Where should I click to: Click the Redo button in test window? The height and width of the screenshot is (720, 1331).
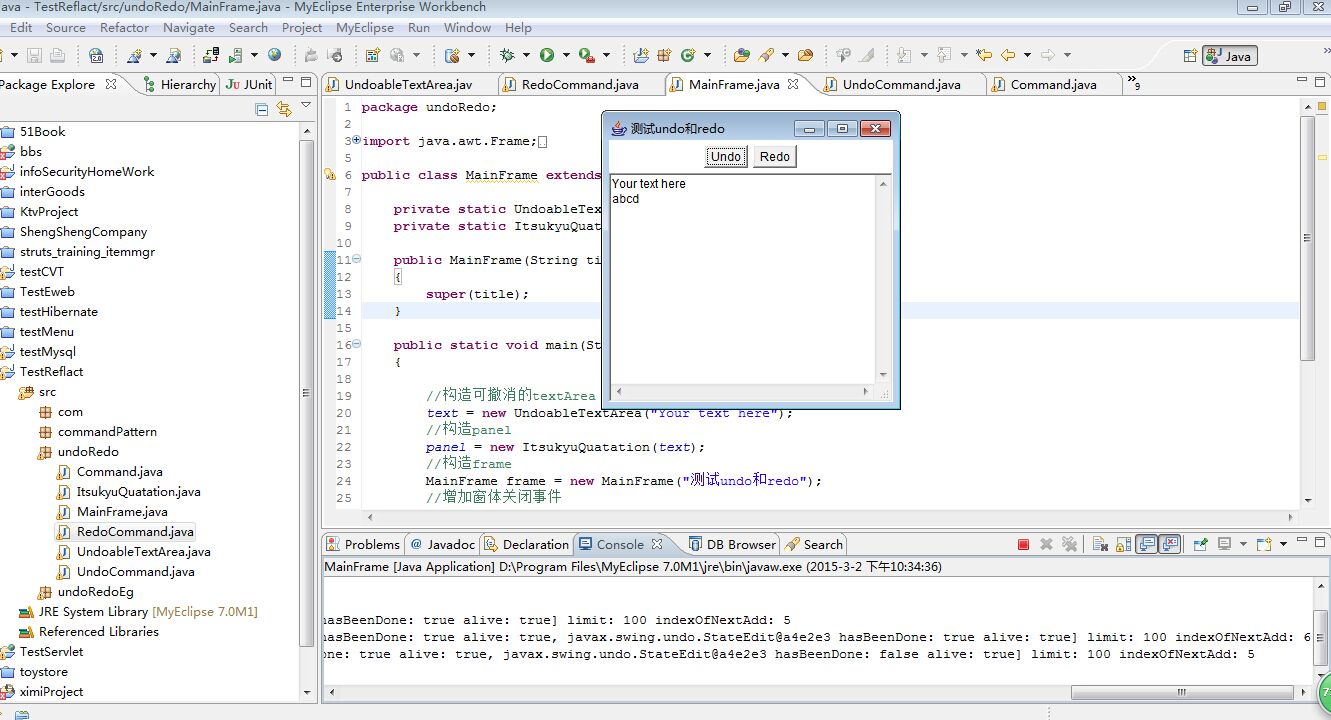pos(774,156)
